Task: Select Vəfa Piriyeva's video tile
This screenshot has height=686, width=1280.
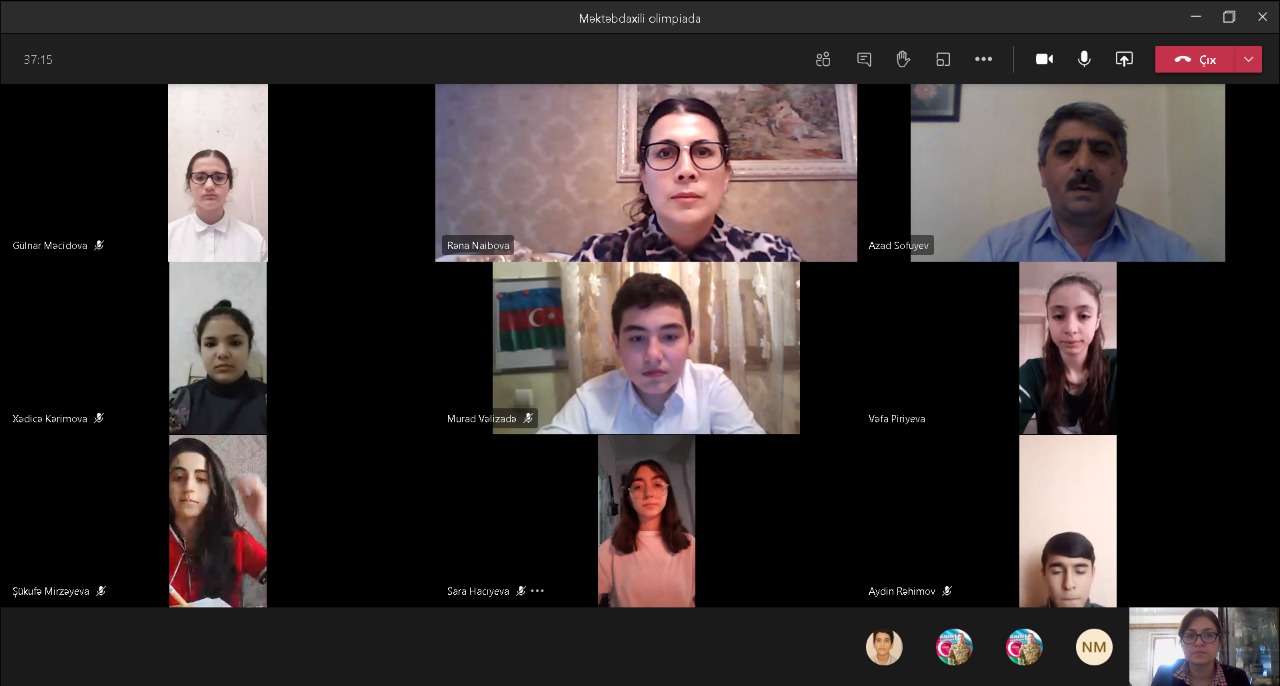Action: [1068, 348]
